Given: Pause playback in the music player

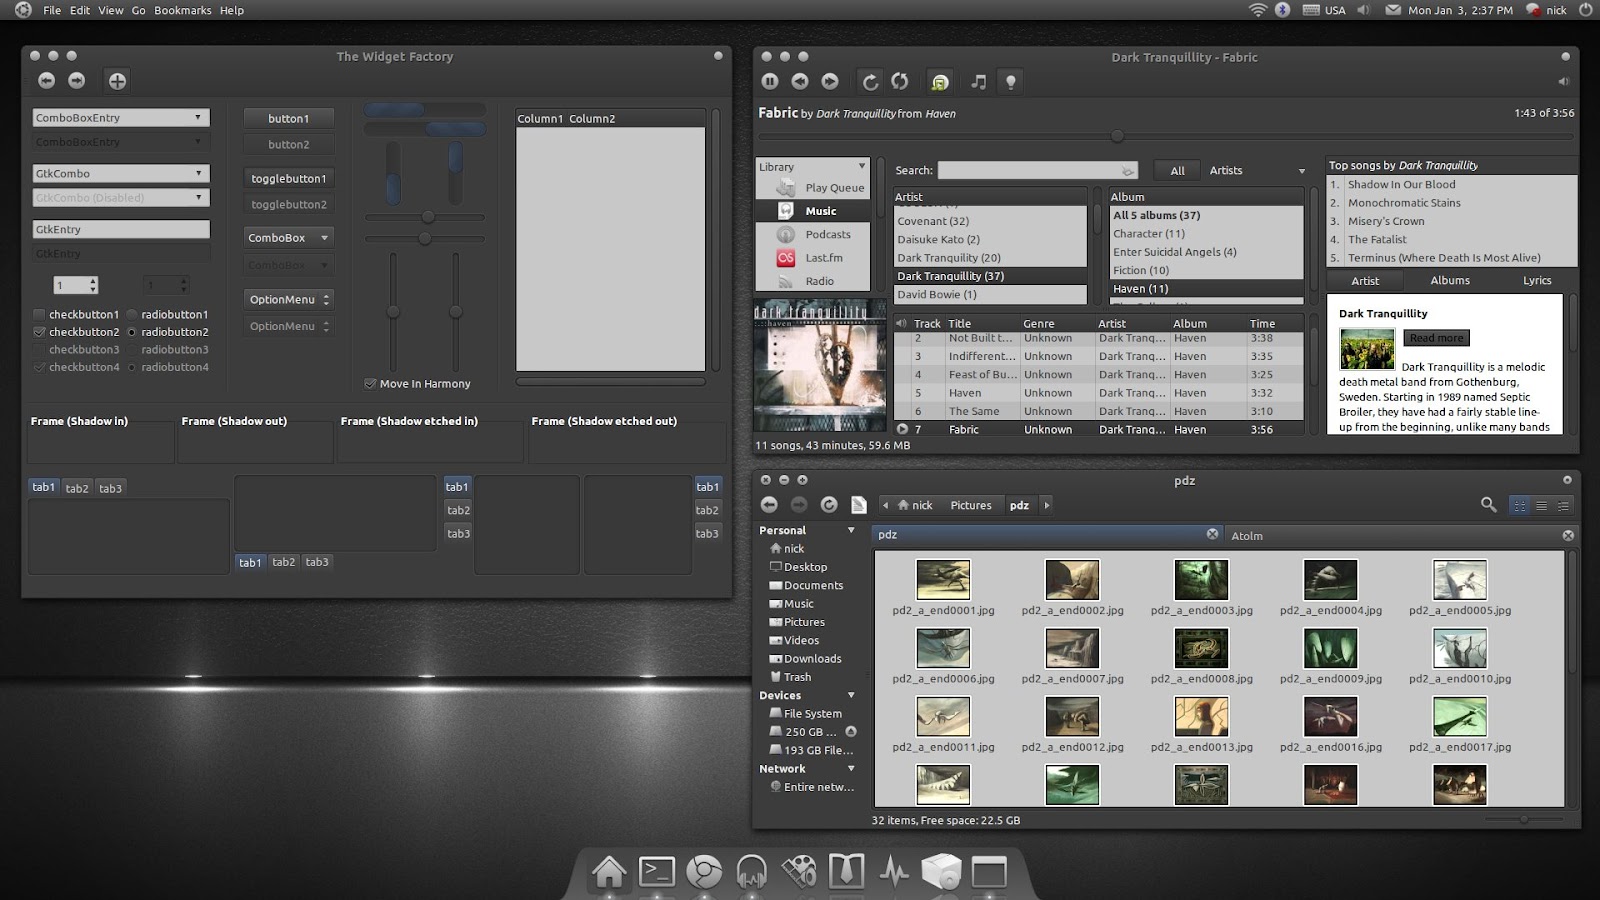Looking at the screenshot, I should [x=770, y=82].
